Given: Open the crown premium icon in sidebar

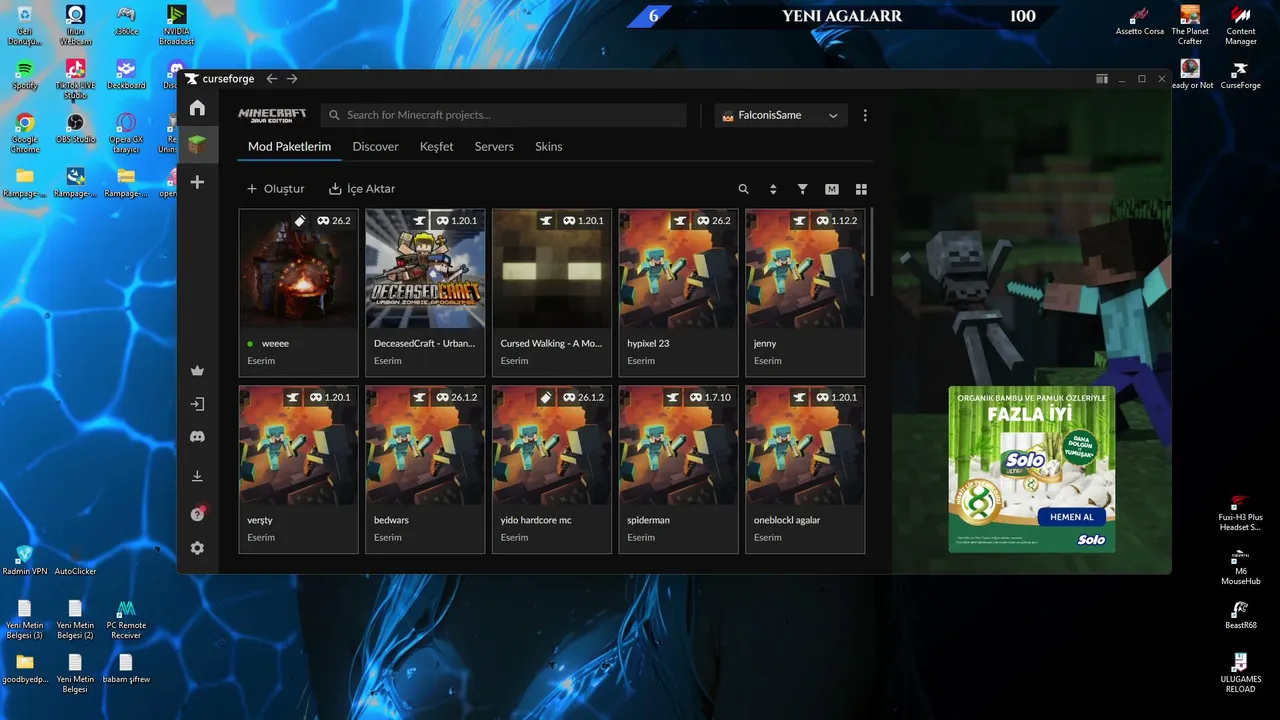Looking at the screenshot, I should point(197,370).
